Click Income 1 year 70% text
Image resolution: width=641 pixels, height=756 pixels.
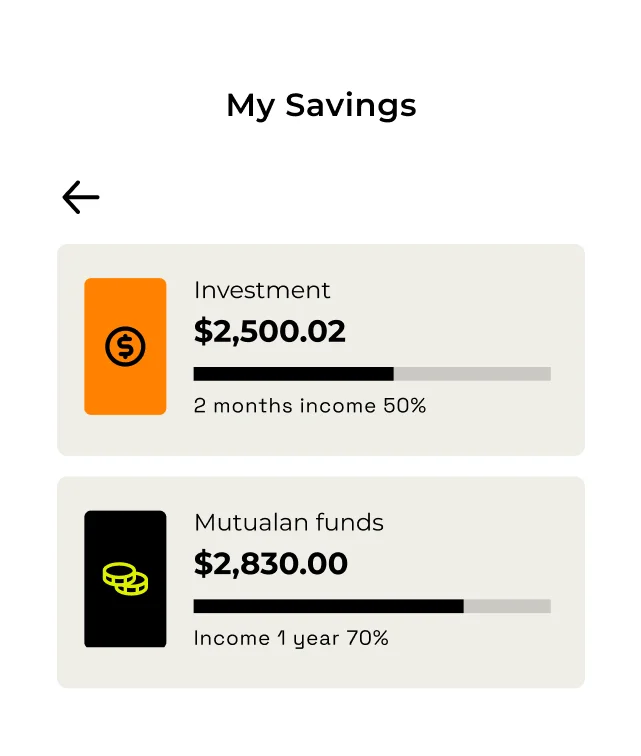pyautogui.click(x=290, y=638)
